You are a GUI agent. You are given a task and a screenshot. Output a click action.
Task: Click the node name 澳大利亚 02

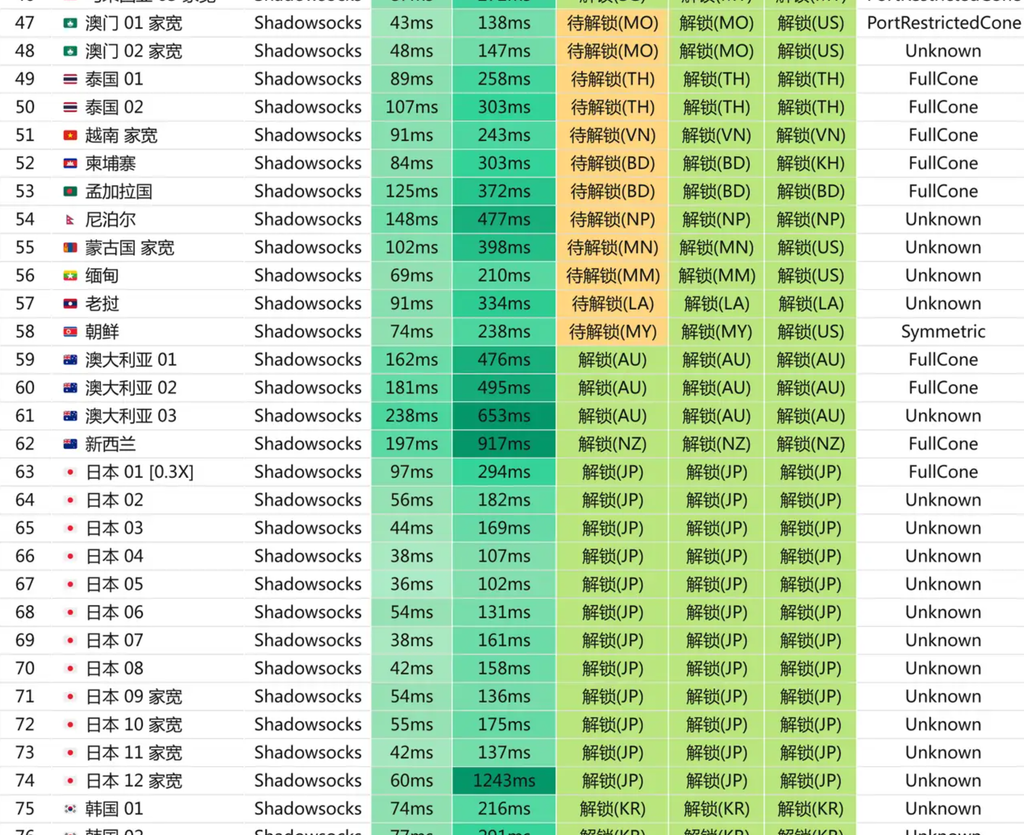point(131,388)
